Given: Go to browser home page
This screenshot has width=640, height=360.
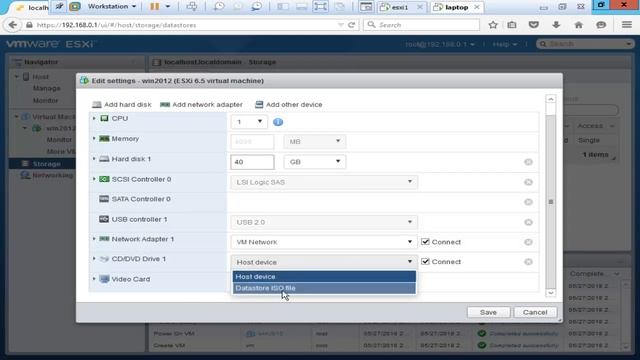Looking at the screenshot, I should tap(578, 25).
